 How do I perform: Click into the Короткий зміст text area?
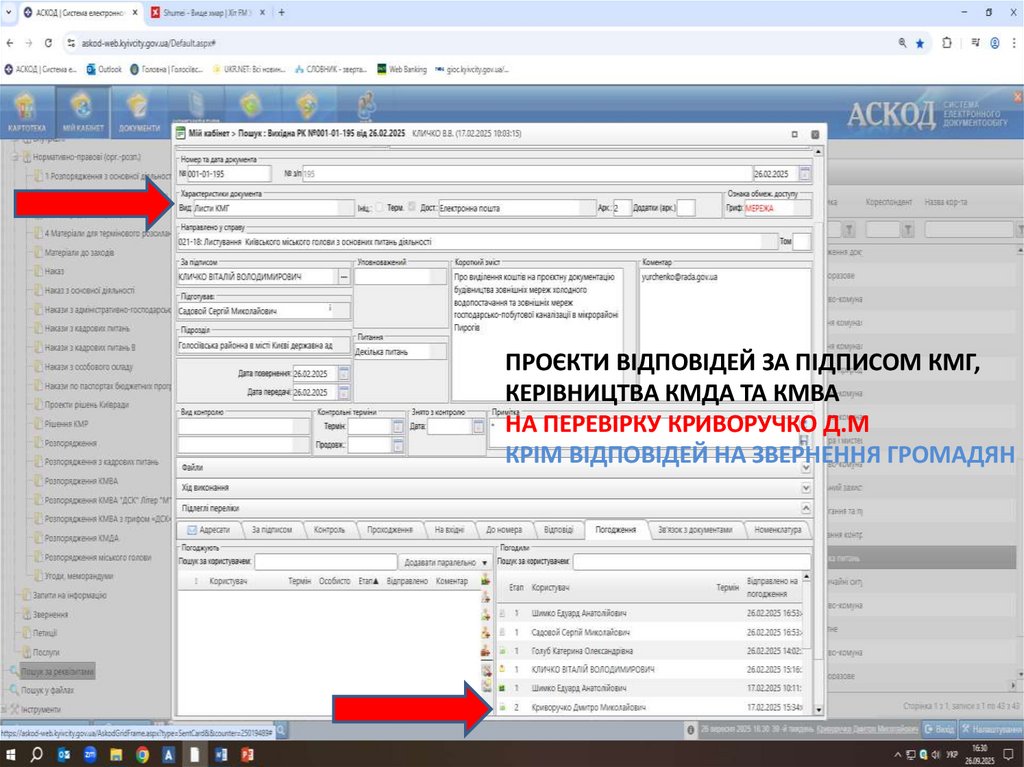(x=537, y=333)
